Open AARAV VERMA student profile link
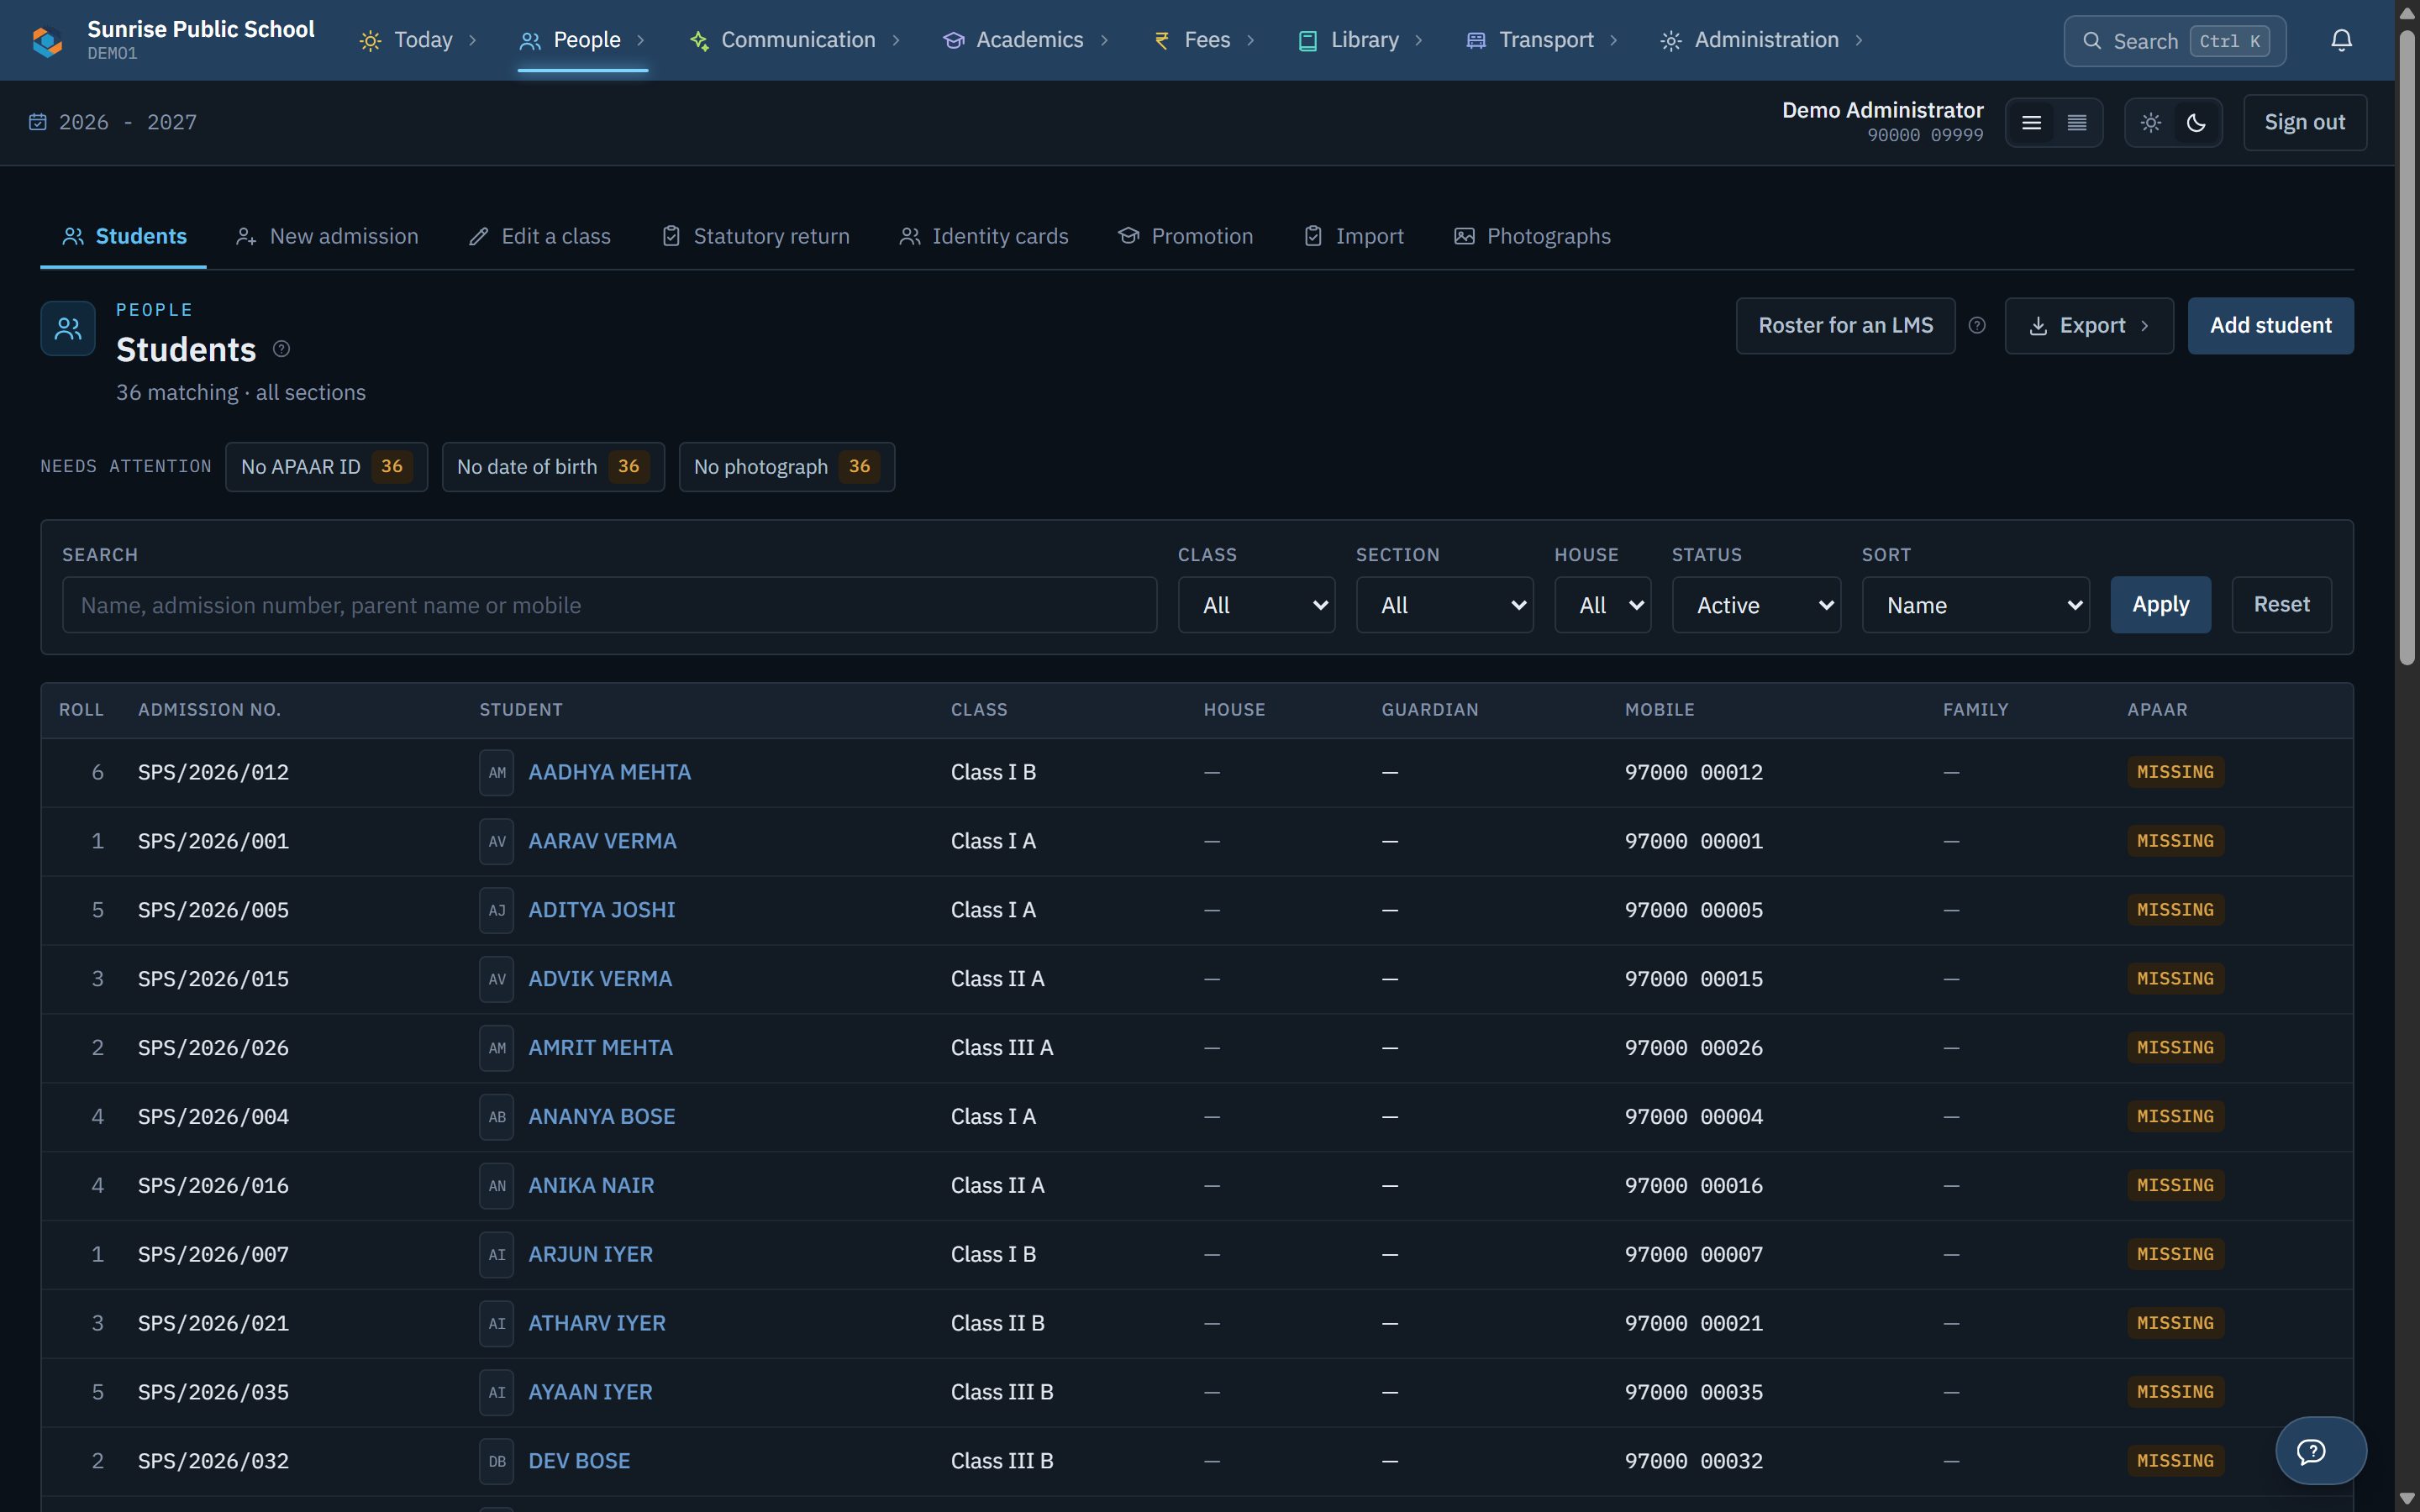The height and width of the screenshot is (1512, 2420). click(602, 842)
